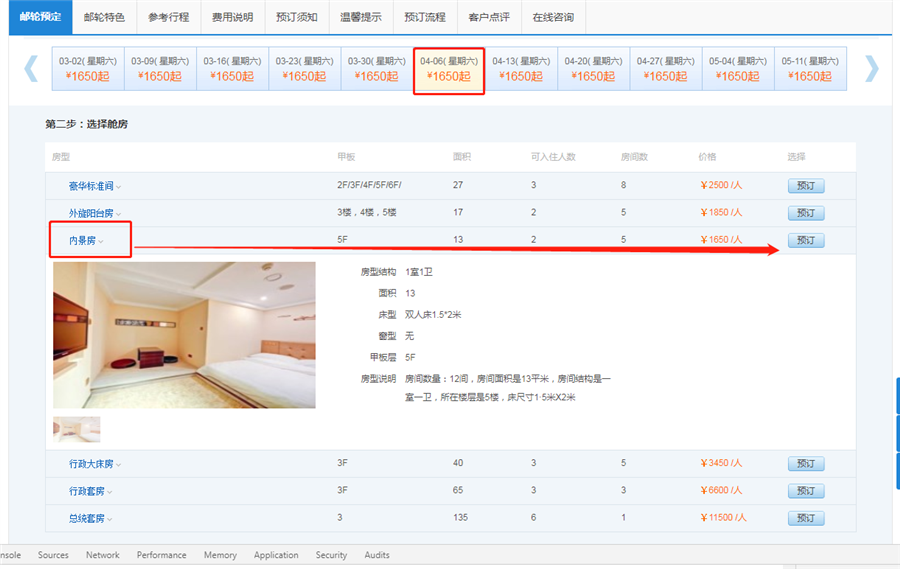Expand the 外旋阳台房 room details
This screenshot has width=900, height=569.
click(x=95, y=214)
